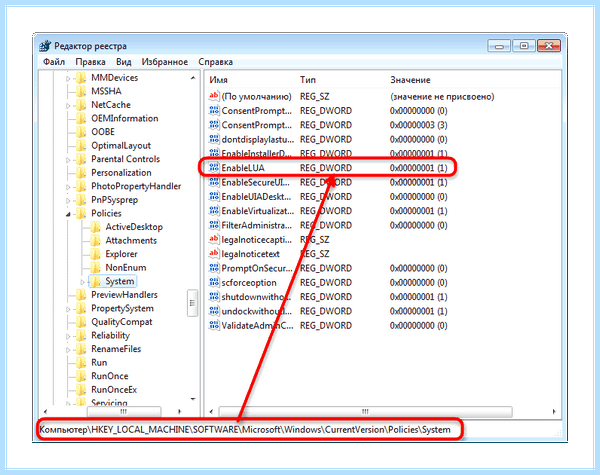Image resolution: width=600 pixels, height=475 pixels.
Task: Click the Значение column header
Action: (x=410, y=80)
